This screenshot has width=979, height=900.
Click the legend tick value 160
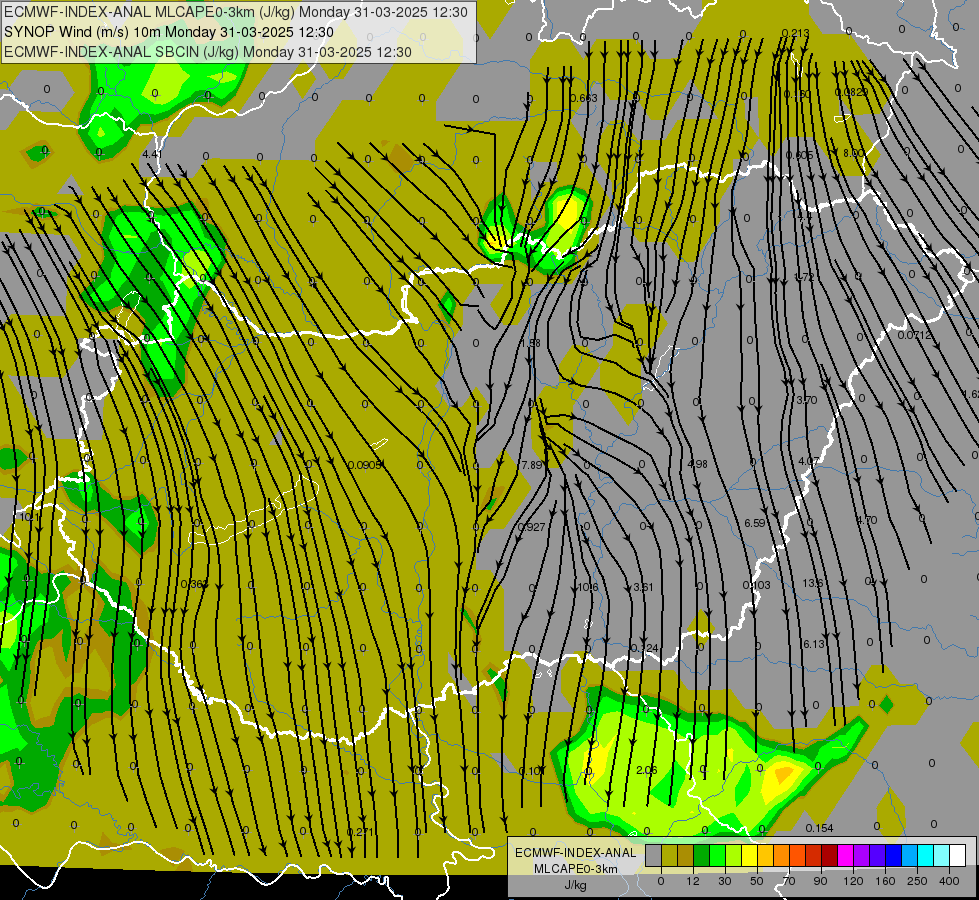tap(885, 881)
